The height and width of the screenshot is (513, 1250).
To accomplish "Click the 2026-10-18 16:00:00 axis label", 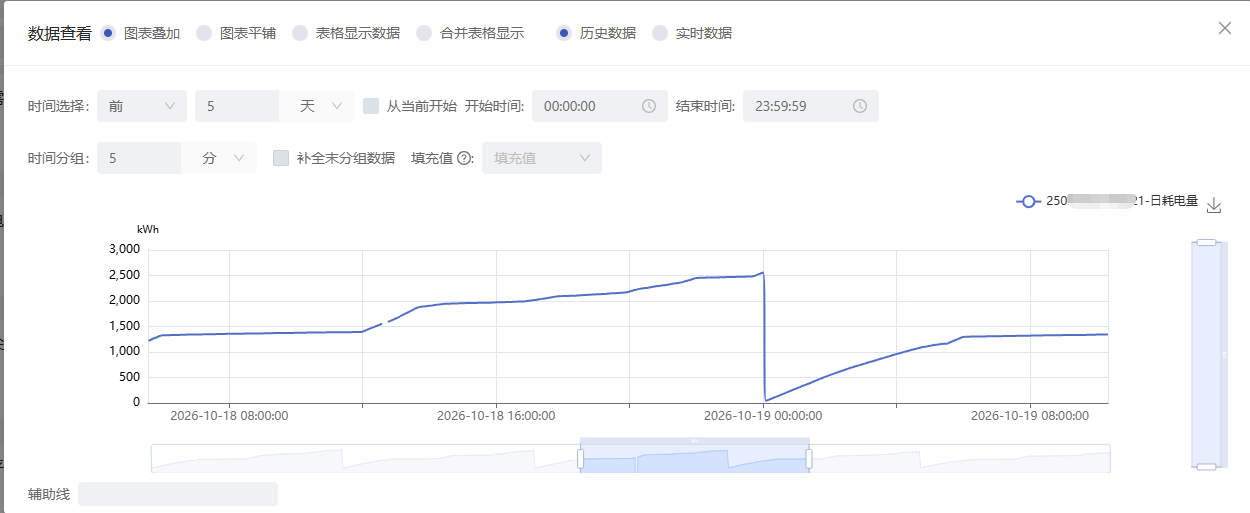I will tap(496, 415).
